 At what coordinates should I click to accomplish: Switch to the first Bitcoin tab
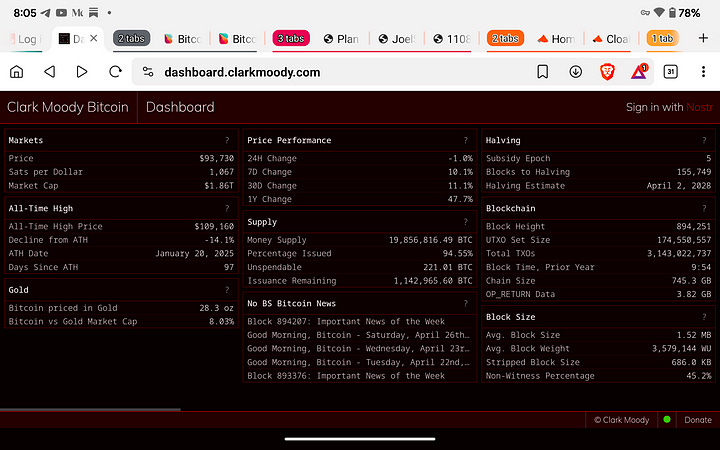coord(182,39)
